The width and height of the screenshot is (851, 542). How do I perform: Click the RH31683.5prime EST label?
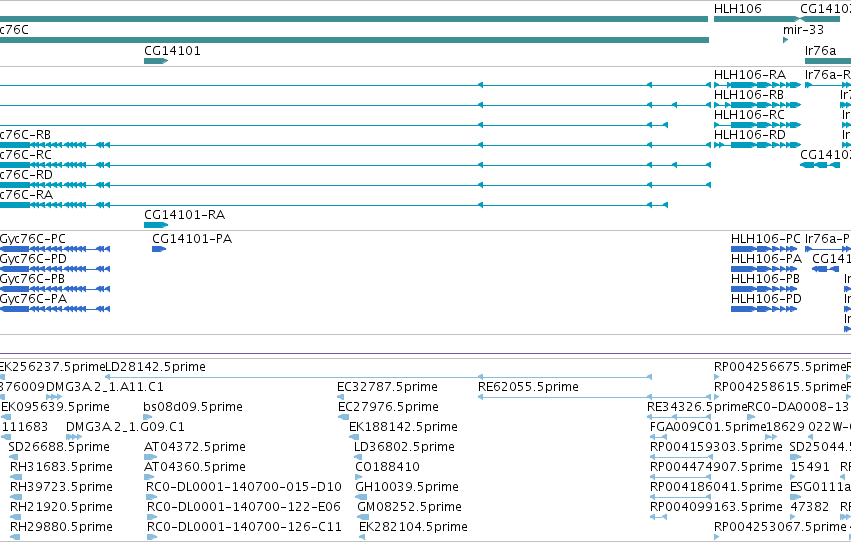point(61,467)
